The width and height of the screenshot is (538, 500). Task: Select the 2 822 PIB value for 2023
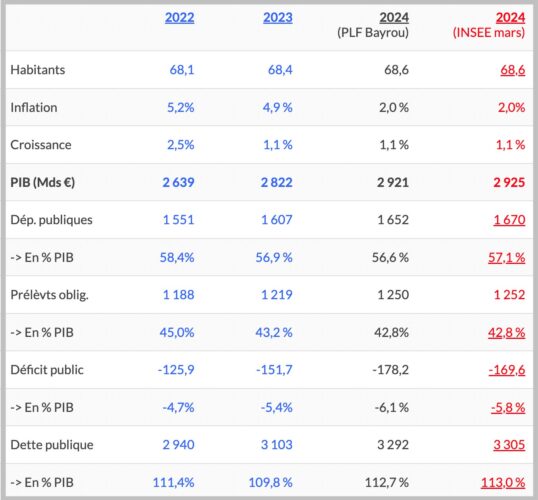tap(277, 182)
